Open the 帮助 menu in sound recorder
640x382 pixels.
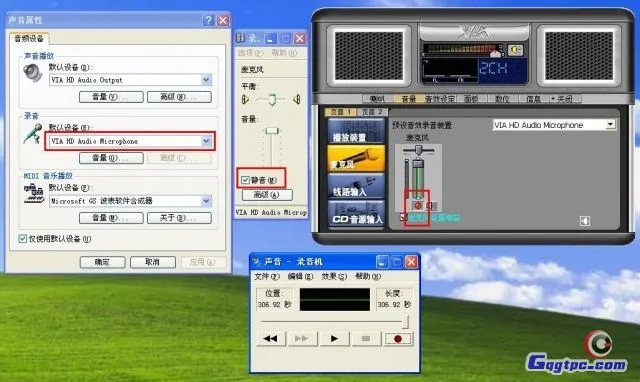pyautogui.click(x=368, y=276)
